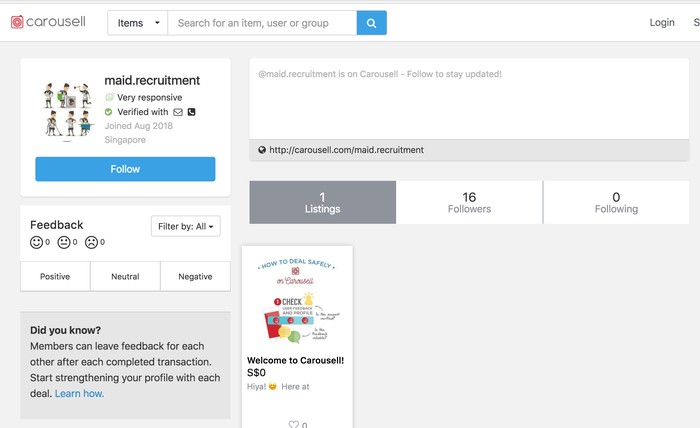Switch to the Following tab

click(x=616, y=202)
